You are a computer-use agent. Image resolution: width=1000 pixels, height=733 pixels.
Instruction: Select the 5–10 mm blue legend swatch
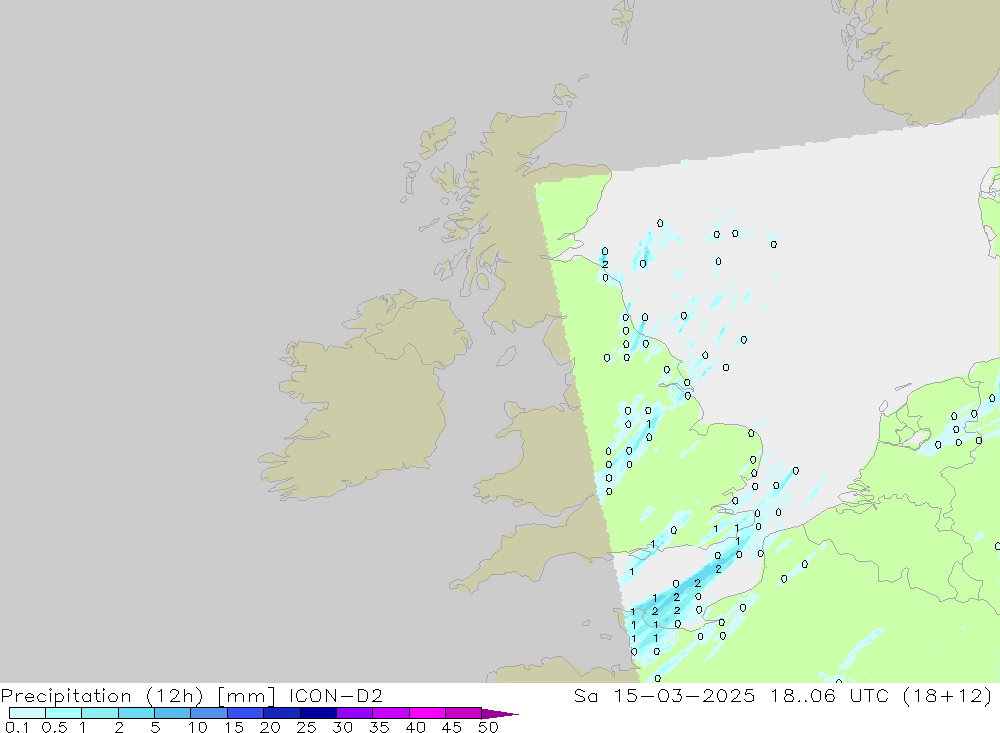[x=173, y=713]
